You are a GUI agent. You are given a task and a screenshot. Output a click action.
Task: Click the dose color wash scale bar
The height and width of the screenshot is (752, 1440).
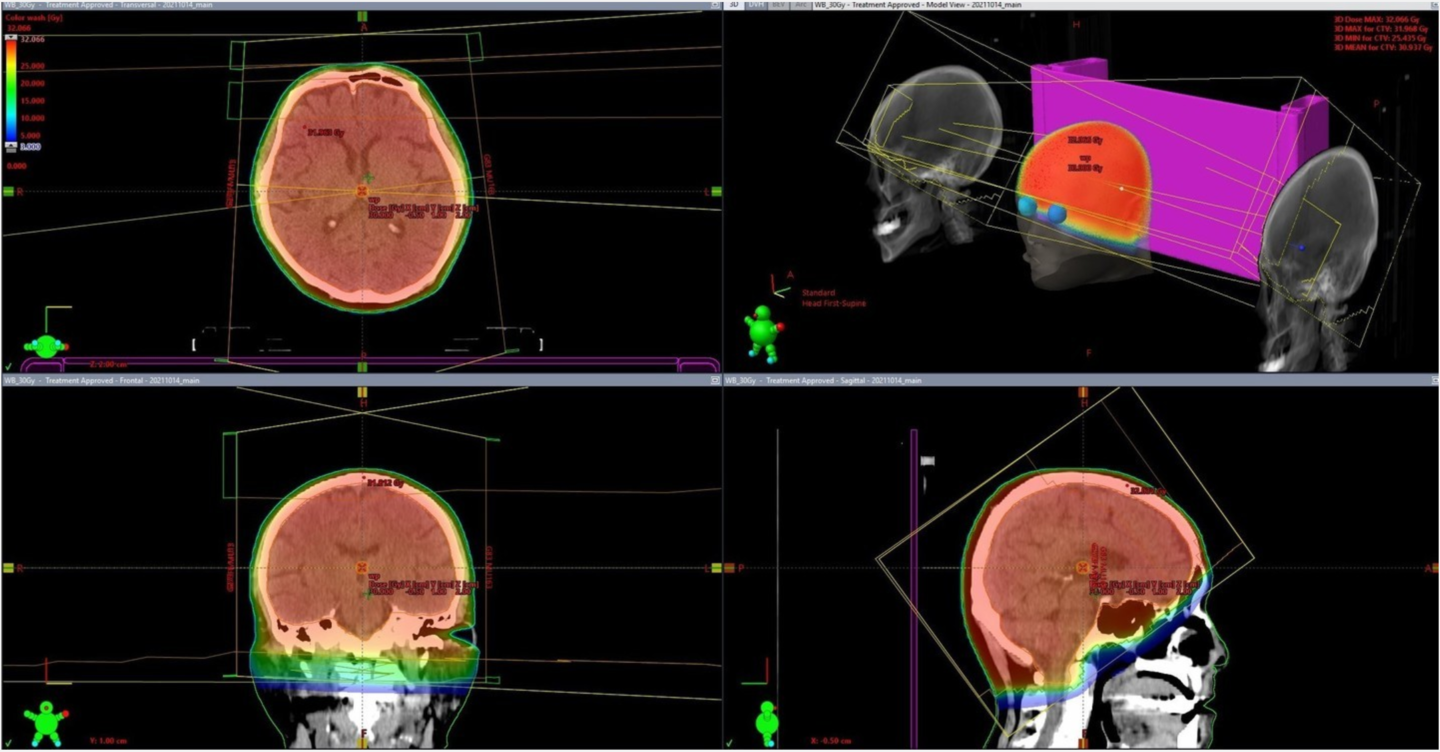point(11,90)
